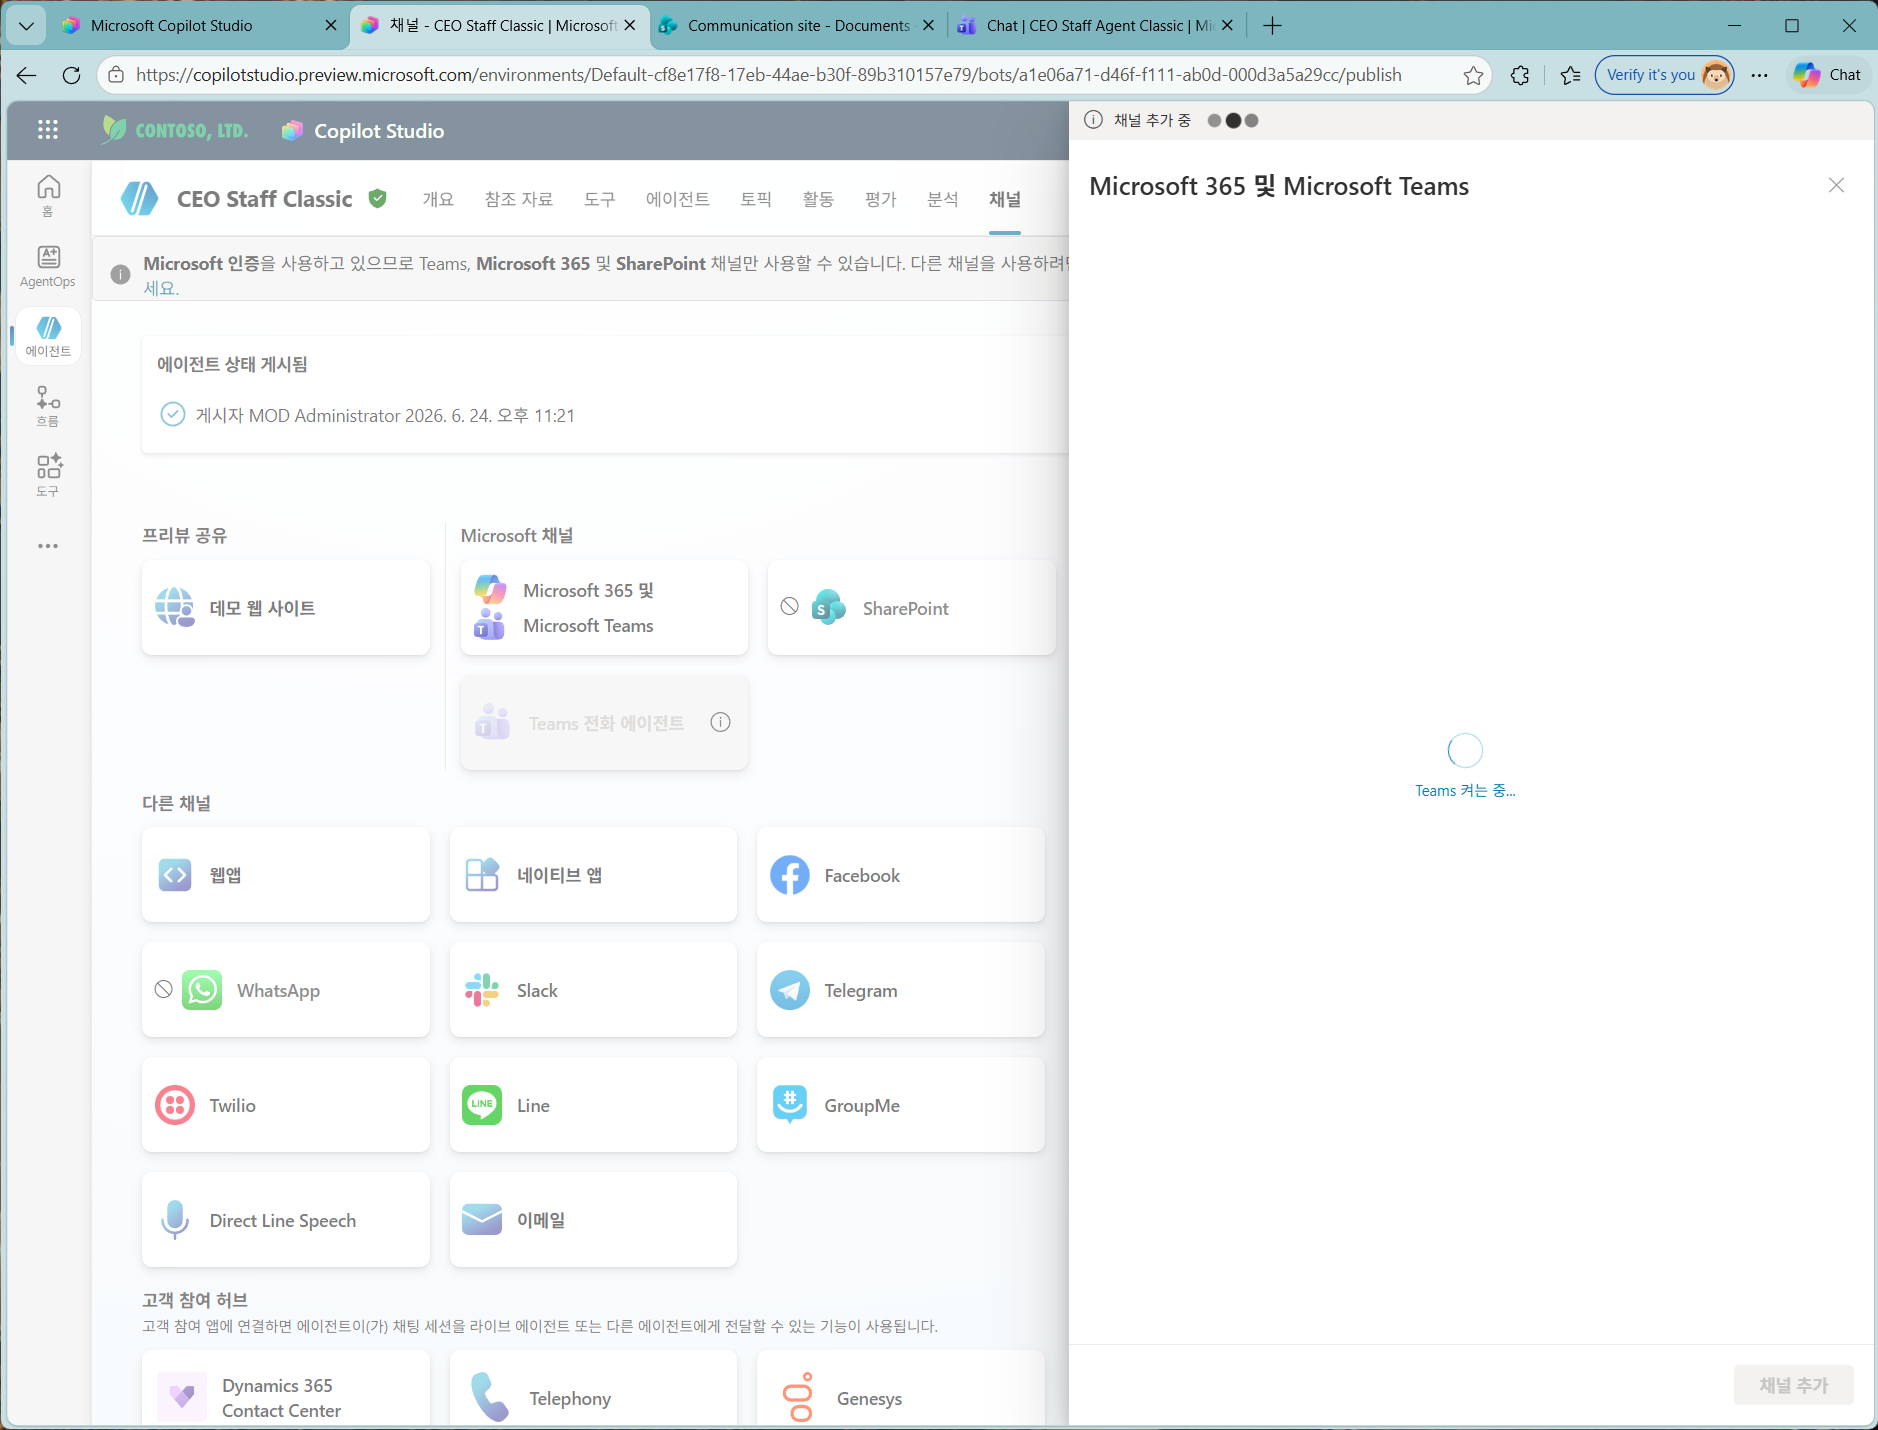This screenshot has width=1878, height=1430.
Task: Open the Copilot Chat sidebar button
Action: coord(1827,75)
